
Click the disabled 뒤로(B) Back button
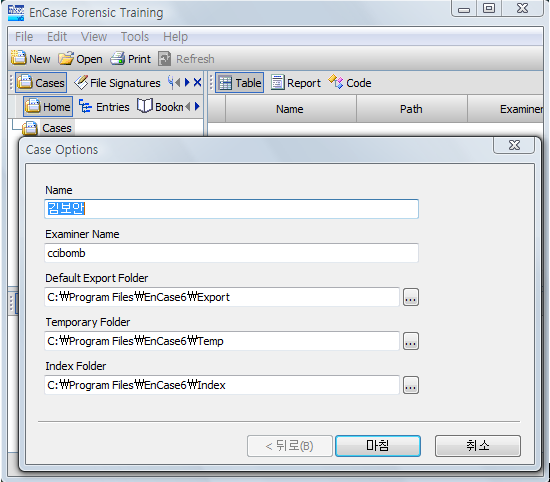[290, 446]
